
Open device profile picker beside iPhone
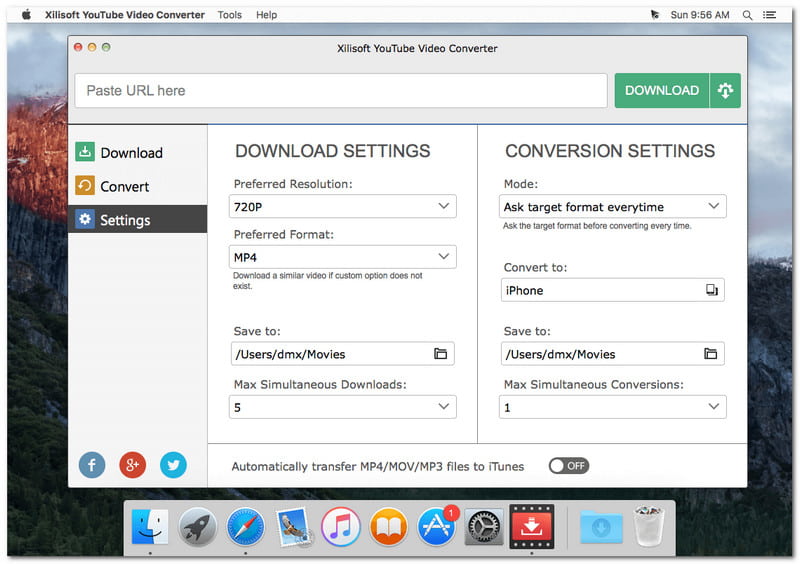pyautogui.click(x=711, y=290)
